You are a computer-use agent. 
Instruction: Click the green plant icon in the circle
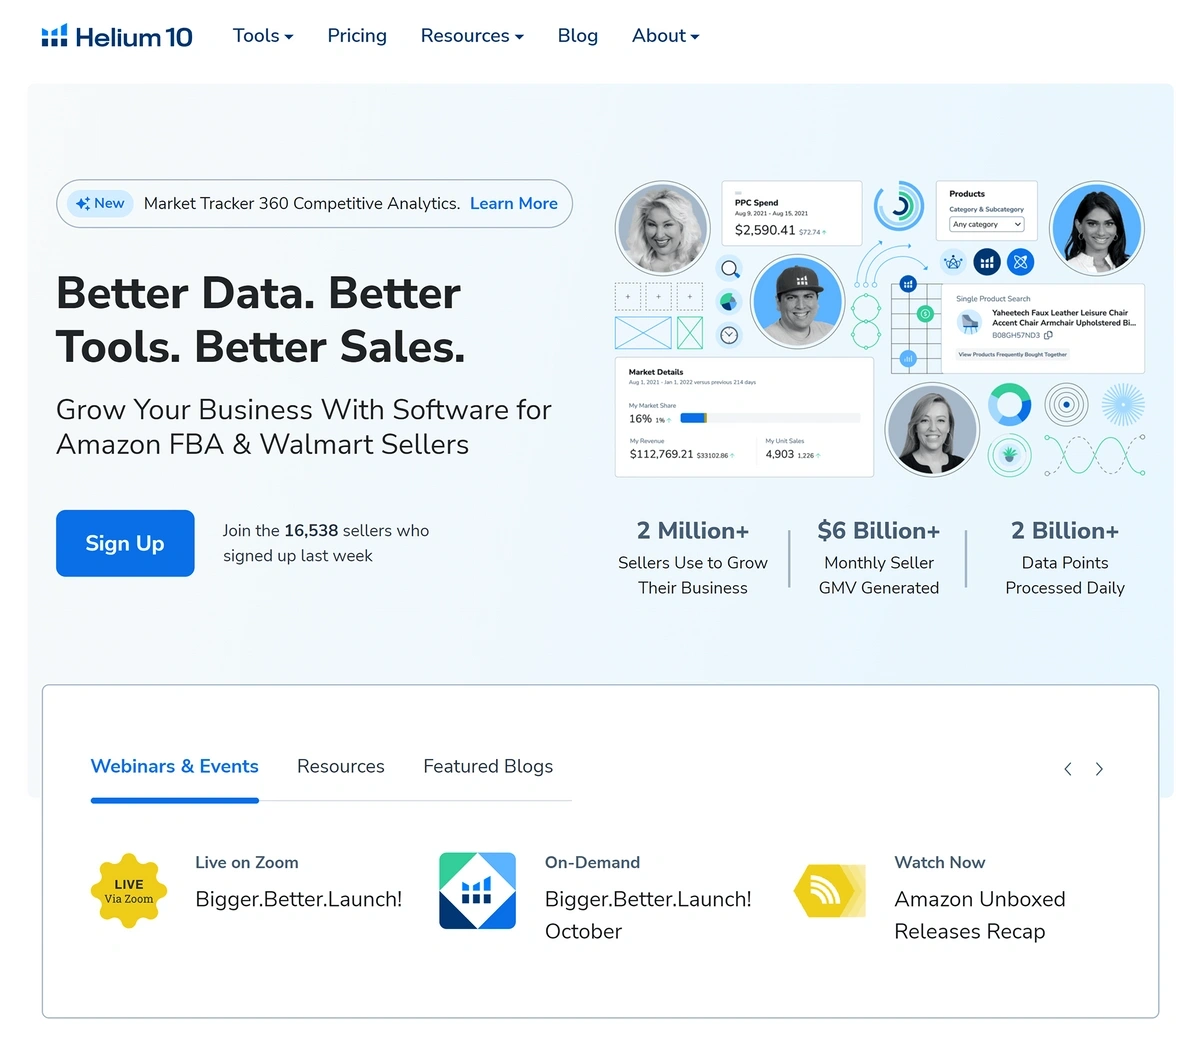point(1009,455)
